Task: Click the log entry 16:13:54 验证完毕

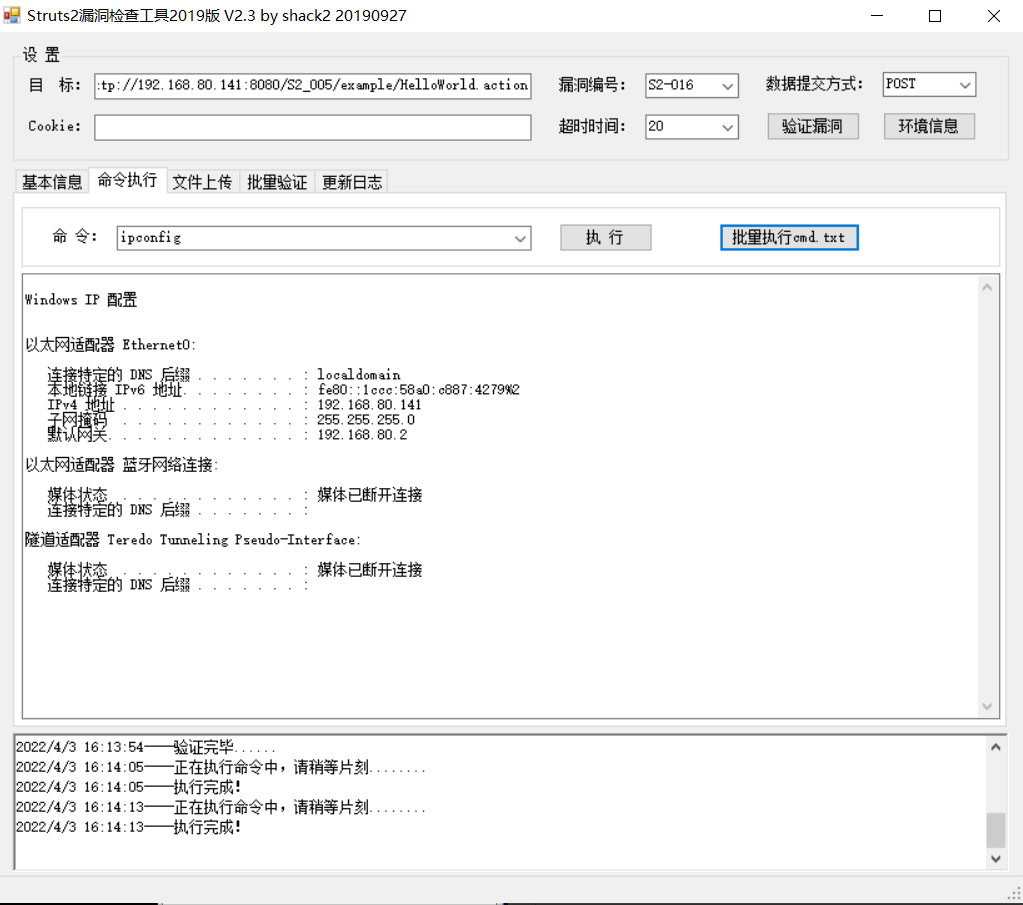Action: [145, 747]
